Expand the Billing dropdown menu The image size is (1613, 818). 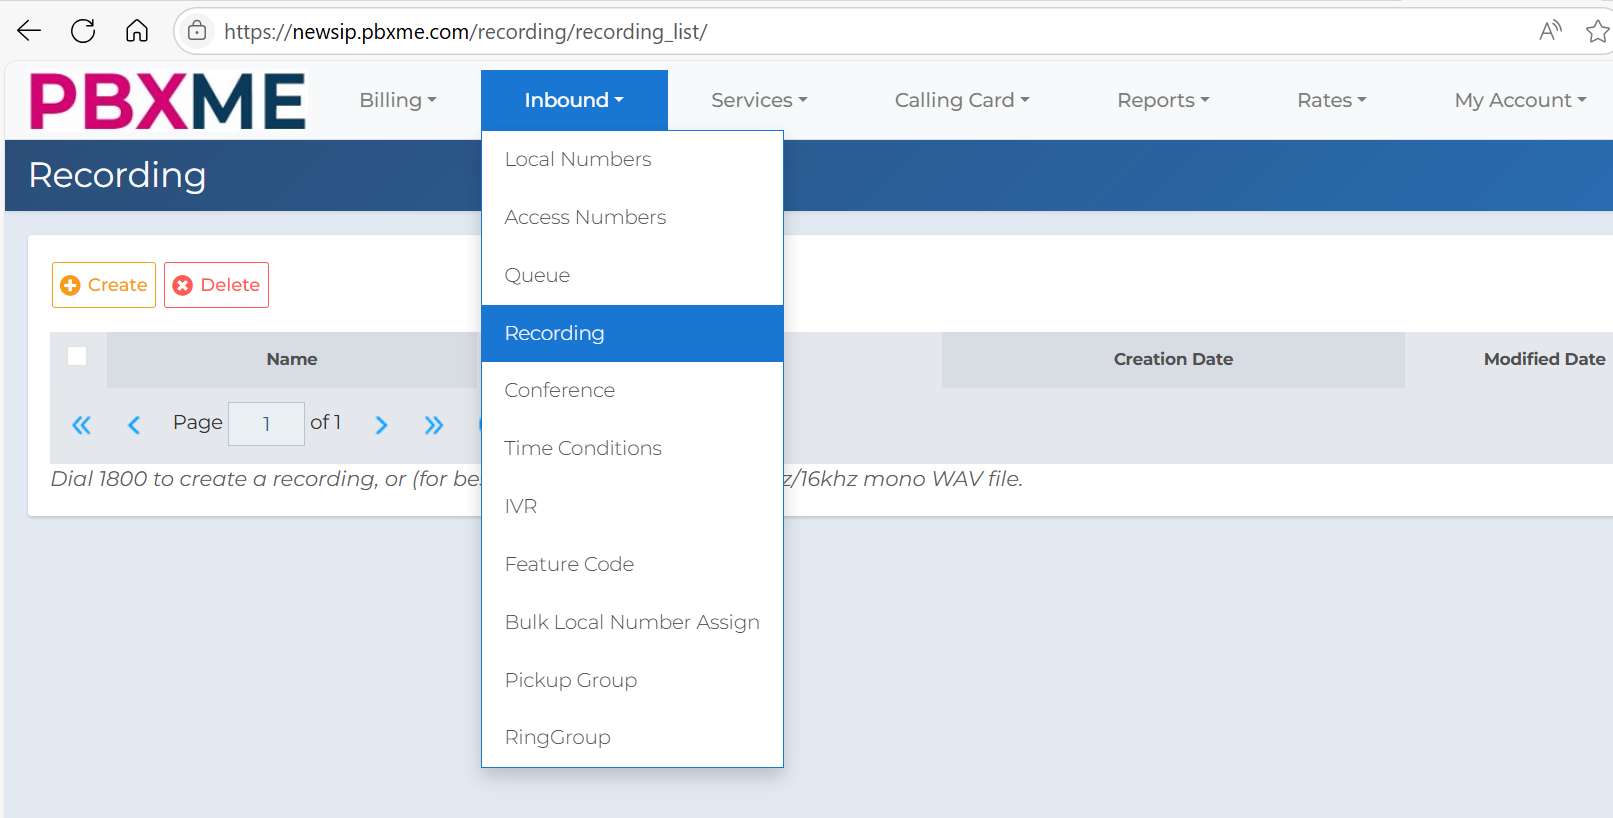pyautogui.click(x=398, y=100)
